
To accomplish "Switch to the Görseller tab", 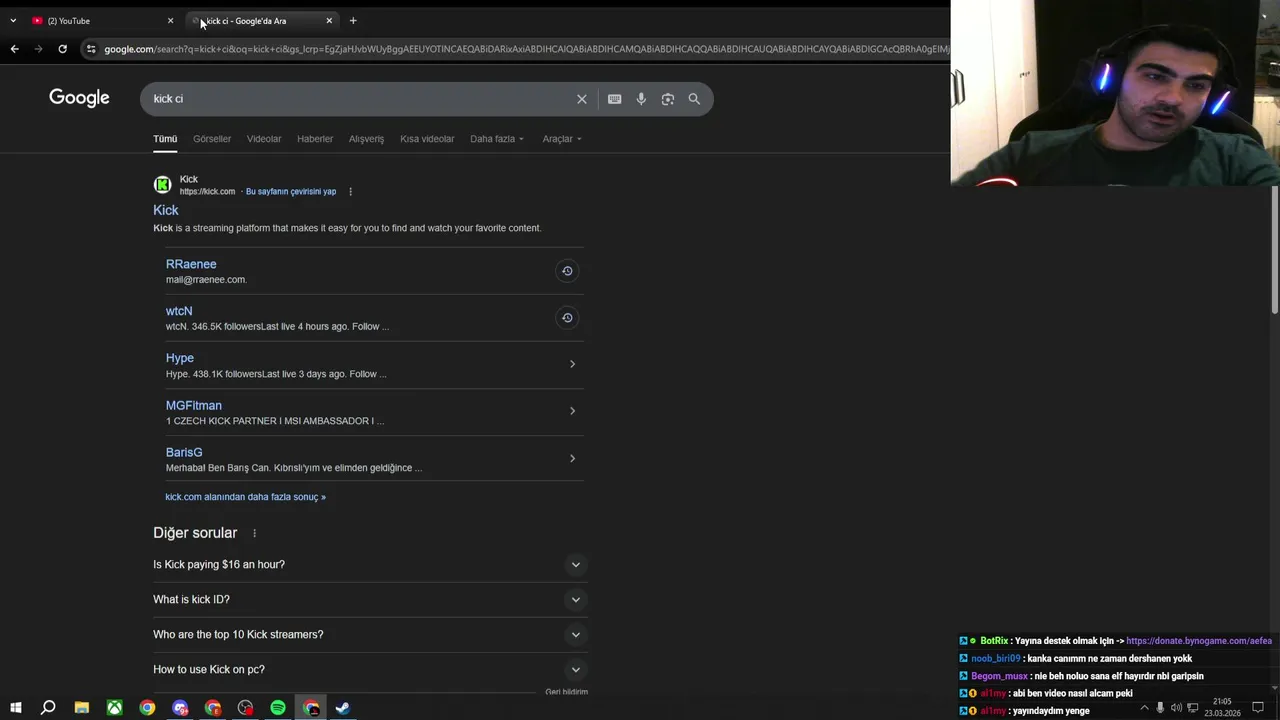I will pos(212,139).
